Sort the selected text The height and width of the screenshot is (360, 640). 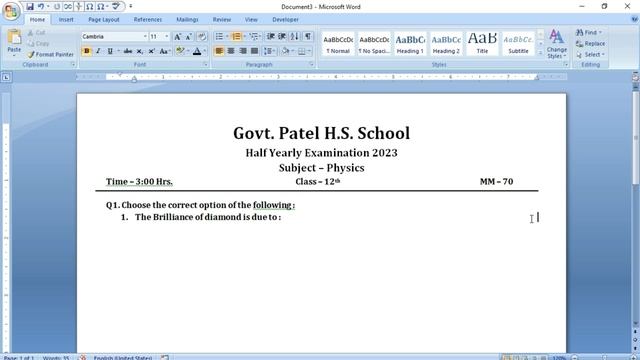click(x=295, y=37)
